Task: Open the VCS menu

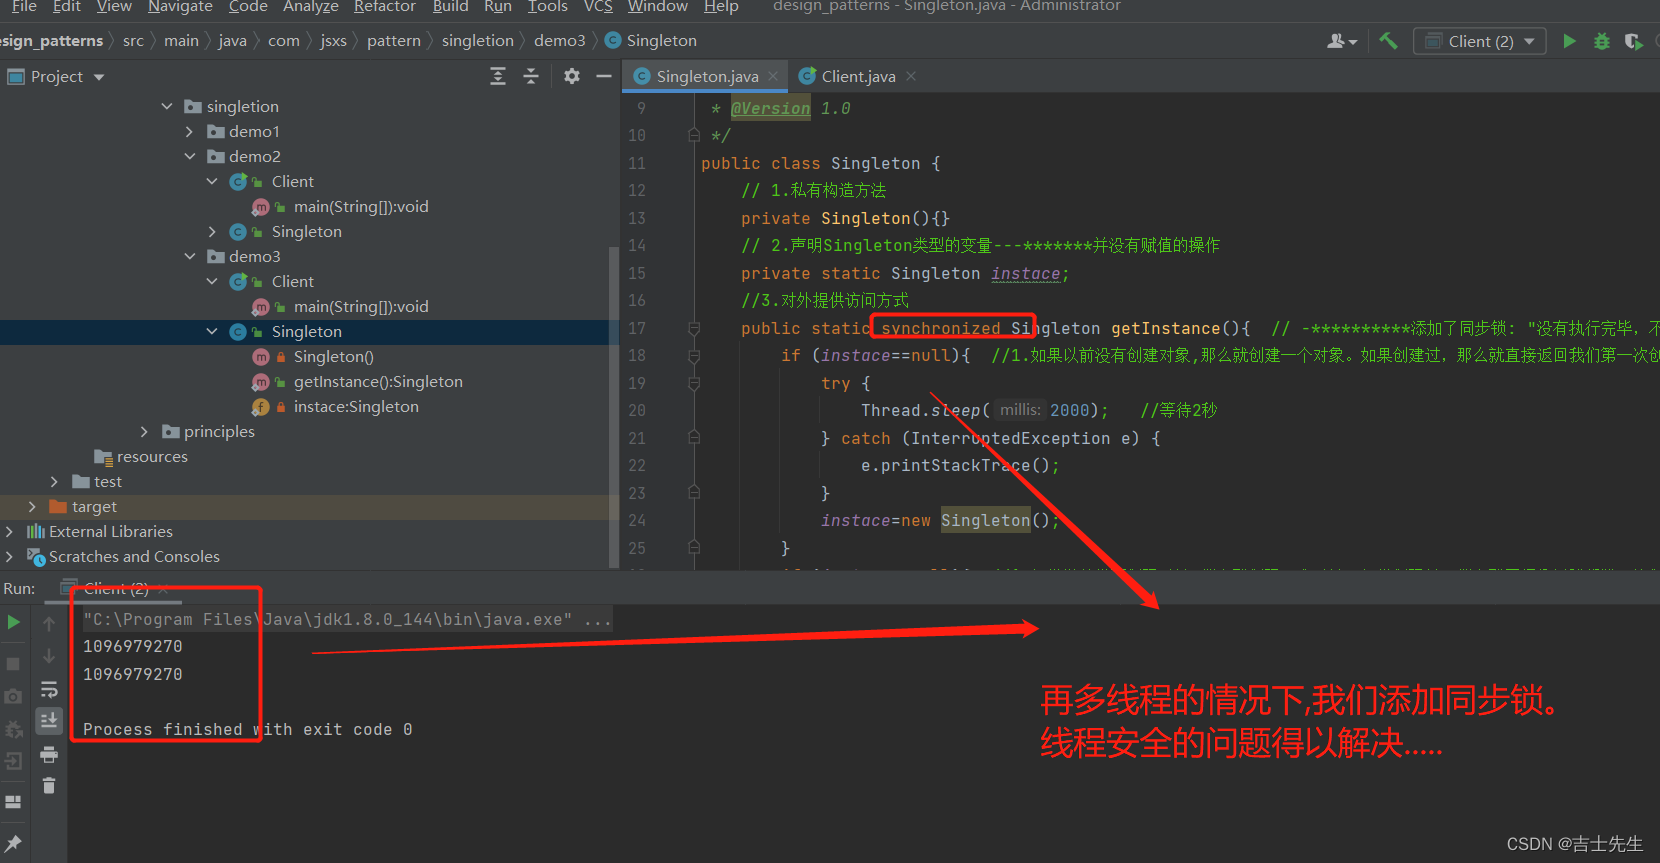Action: pos(598,6)
